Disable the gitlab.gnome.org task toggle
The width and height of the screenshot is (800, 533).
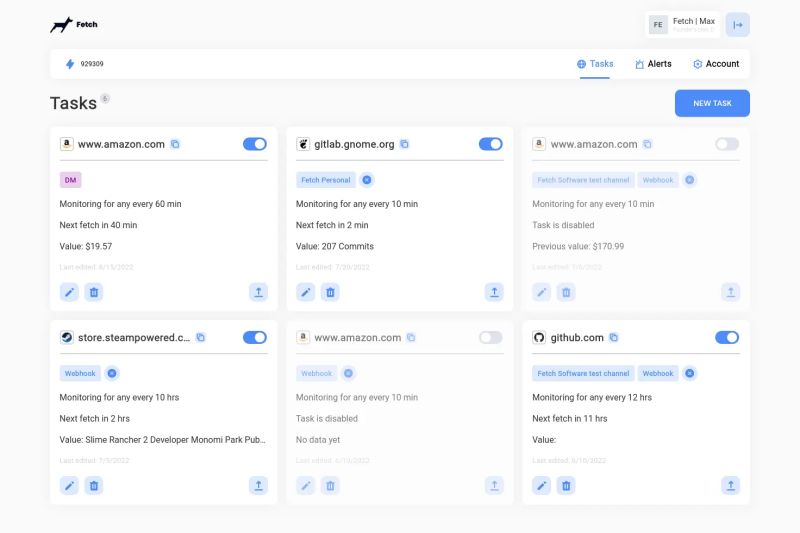pyautogui.click(x=491, y=144)
